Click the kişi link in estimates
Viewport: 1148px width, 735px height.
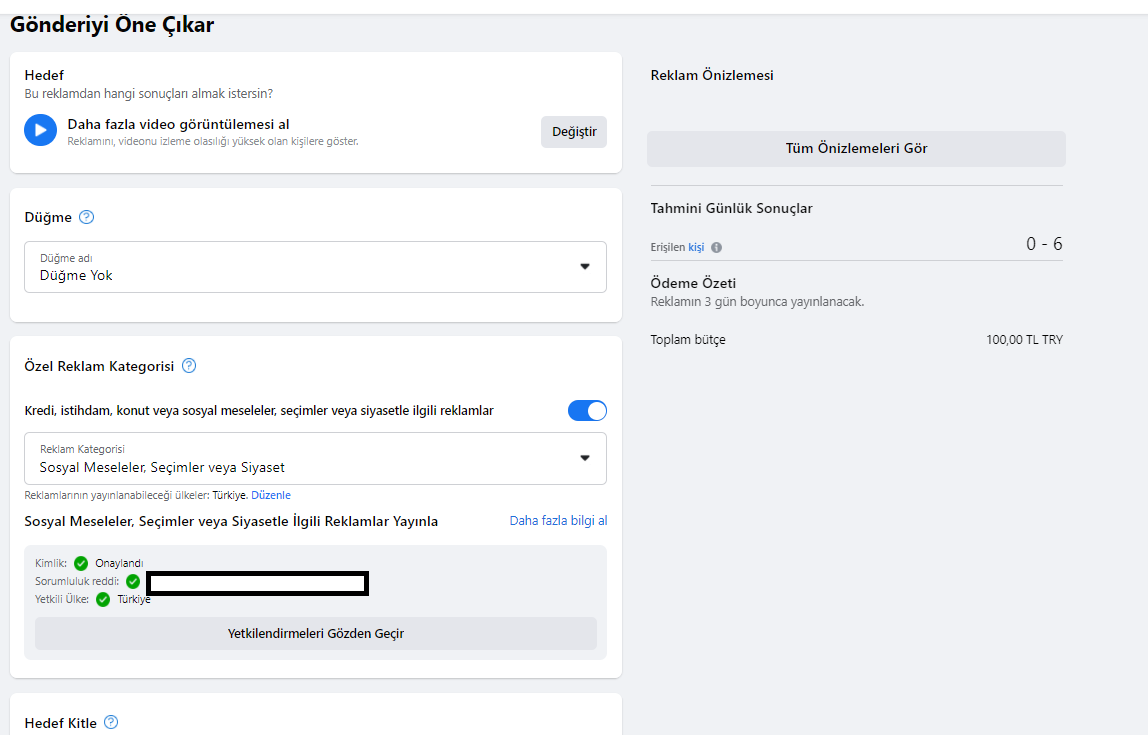point(696,247)
